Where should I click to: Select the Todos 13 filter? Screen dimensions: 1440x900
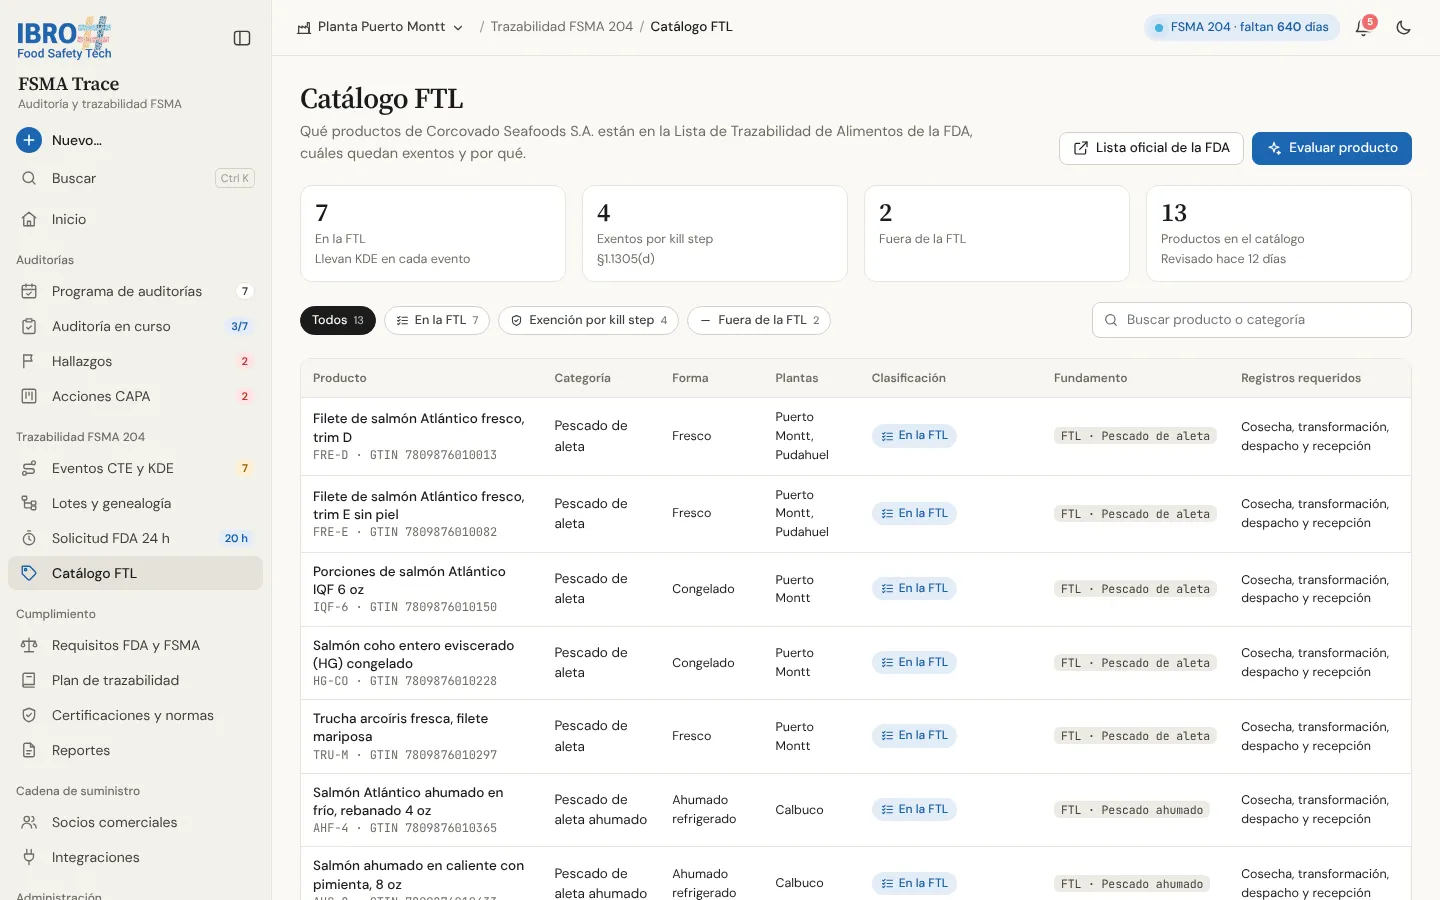[x=338, y=320]
